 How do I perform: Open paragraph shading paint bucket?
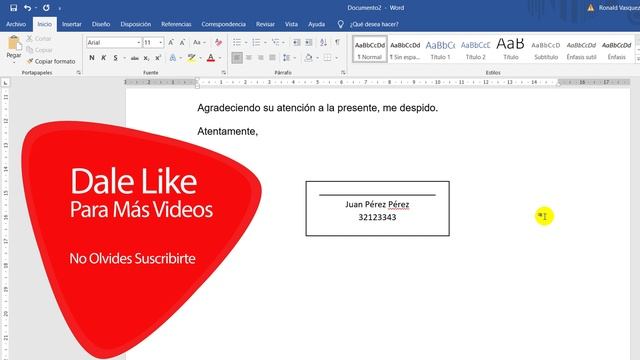pyautogui.click(x=309, y=58)
